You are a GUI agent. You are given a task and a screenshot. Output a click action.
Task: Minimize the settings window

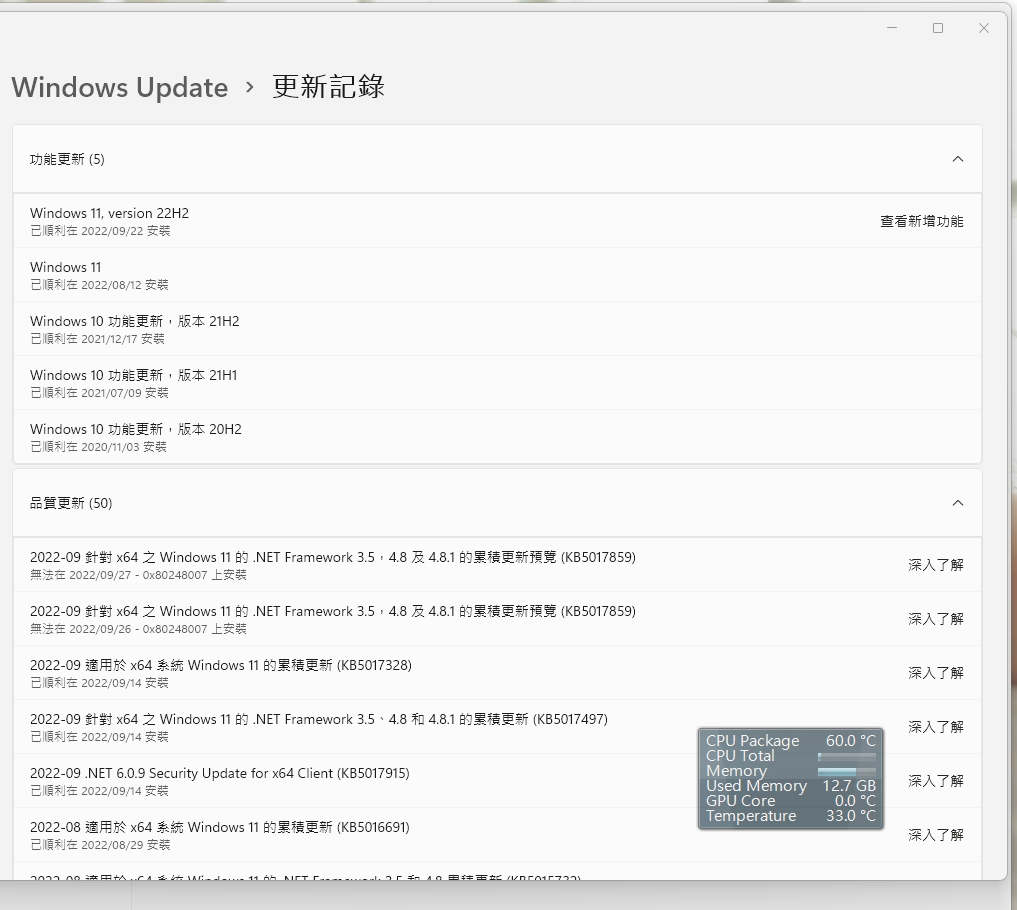point(892,28)
